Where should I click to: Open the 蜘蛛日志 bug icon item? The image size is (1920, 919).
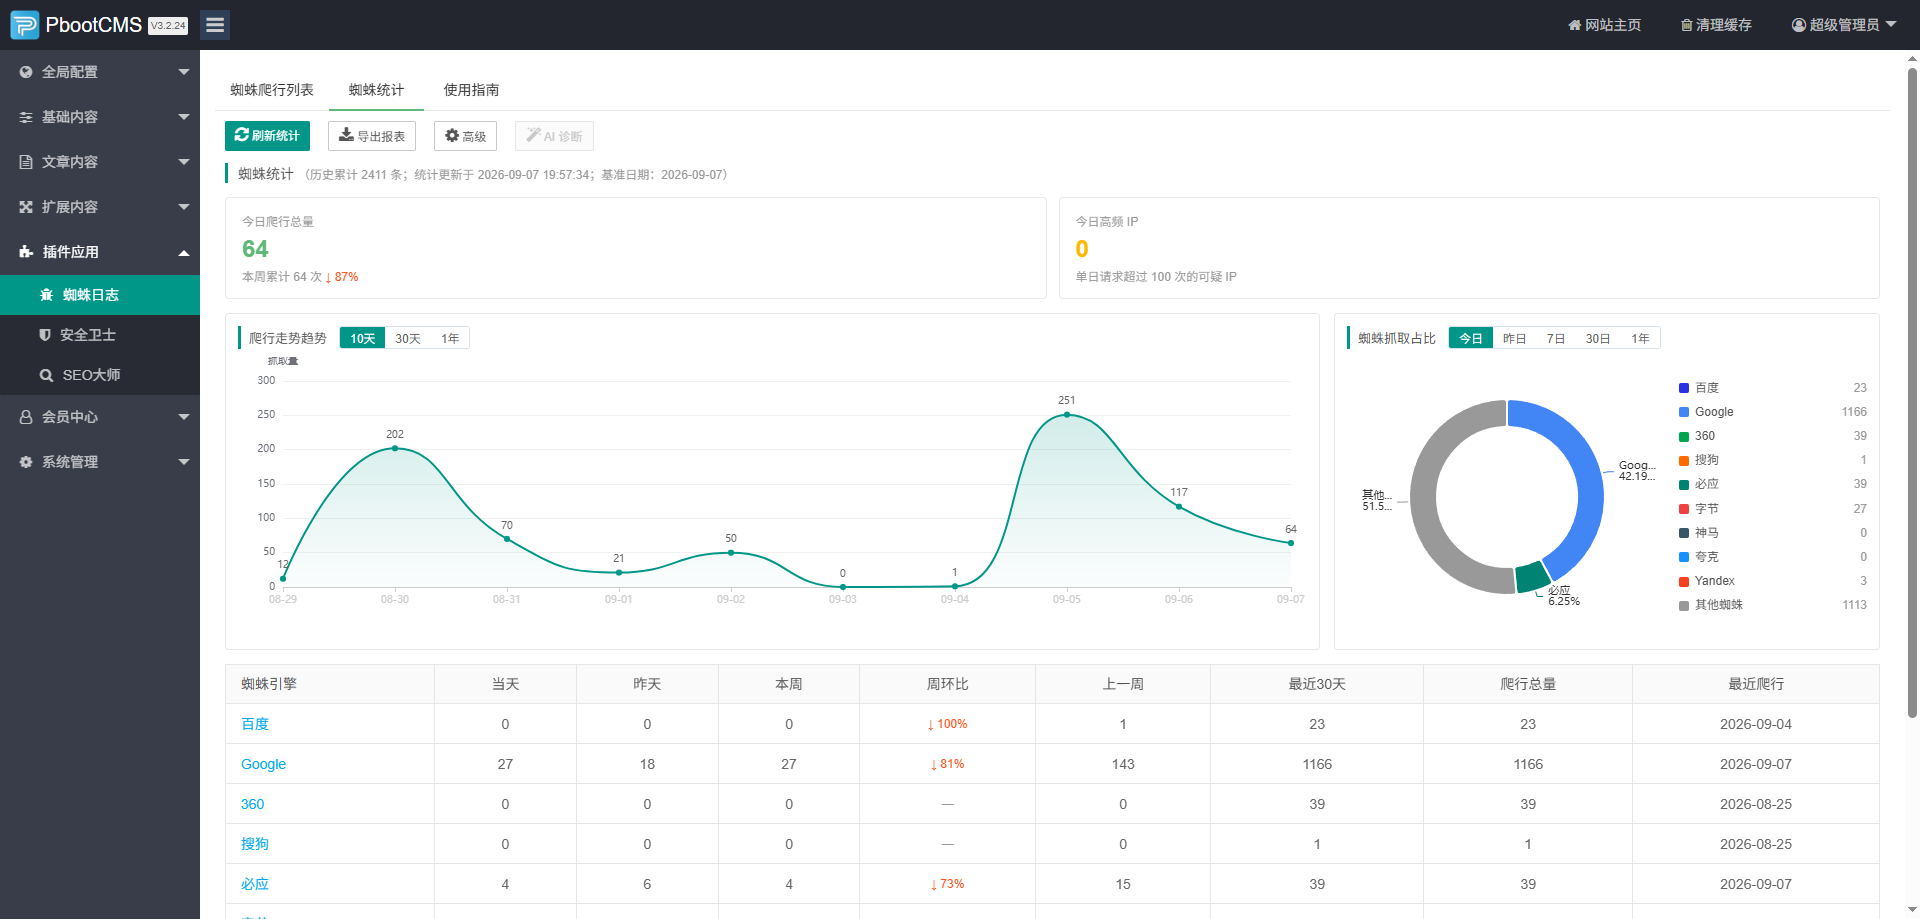click(x=46, y=295)
